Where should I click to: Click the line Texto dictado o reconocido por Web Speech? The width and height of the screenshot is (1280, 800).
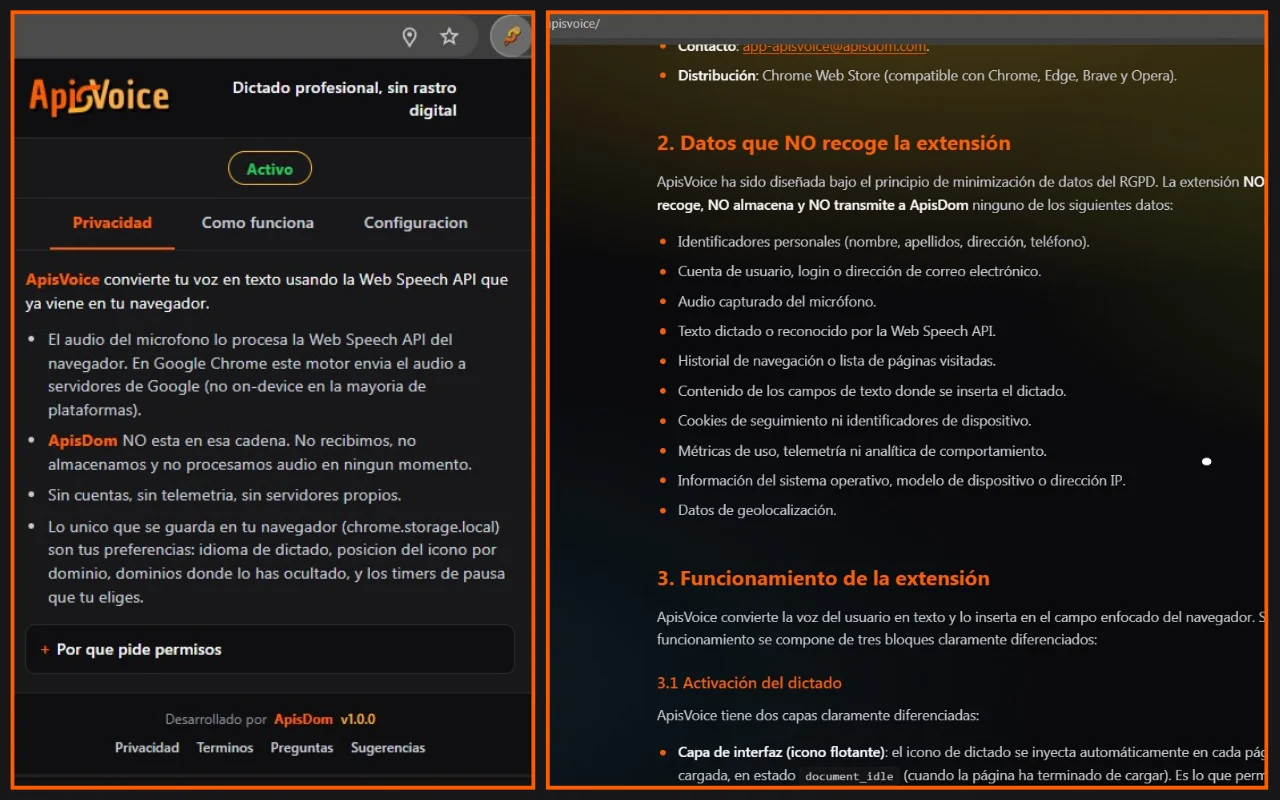coord(837,331)
